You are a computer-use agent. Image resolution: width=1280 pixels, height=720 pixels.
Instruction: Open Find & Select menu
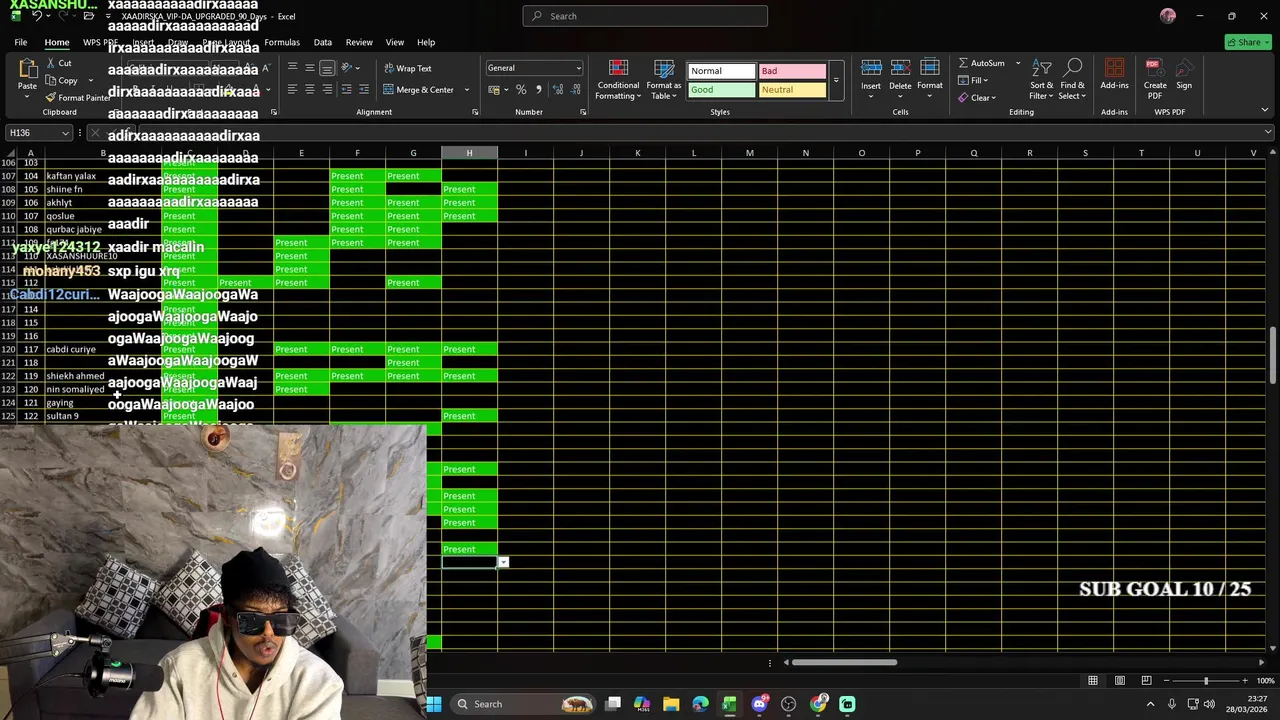[1072, 79]
